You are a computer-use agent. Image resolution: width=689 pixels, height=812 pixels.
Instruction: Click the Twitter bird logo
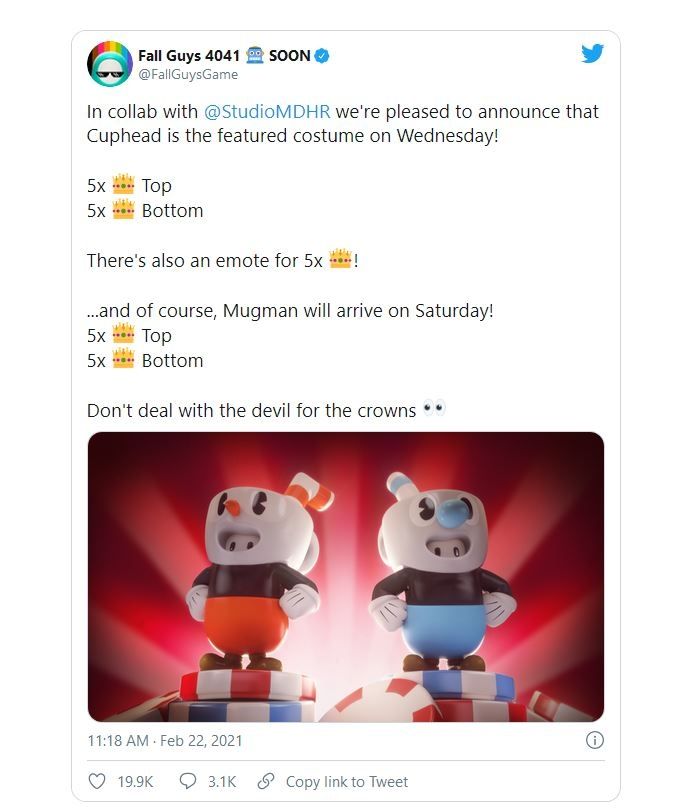click(x=593, y=54)
